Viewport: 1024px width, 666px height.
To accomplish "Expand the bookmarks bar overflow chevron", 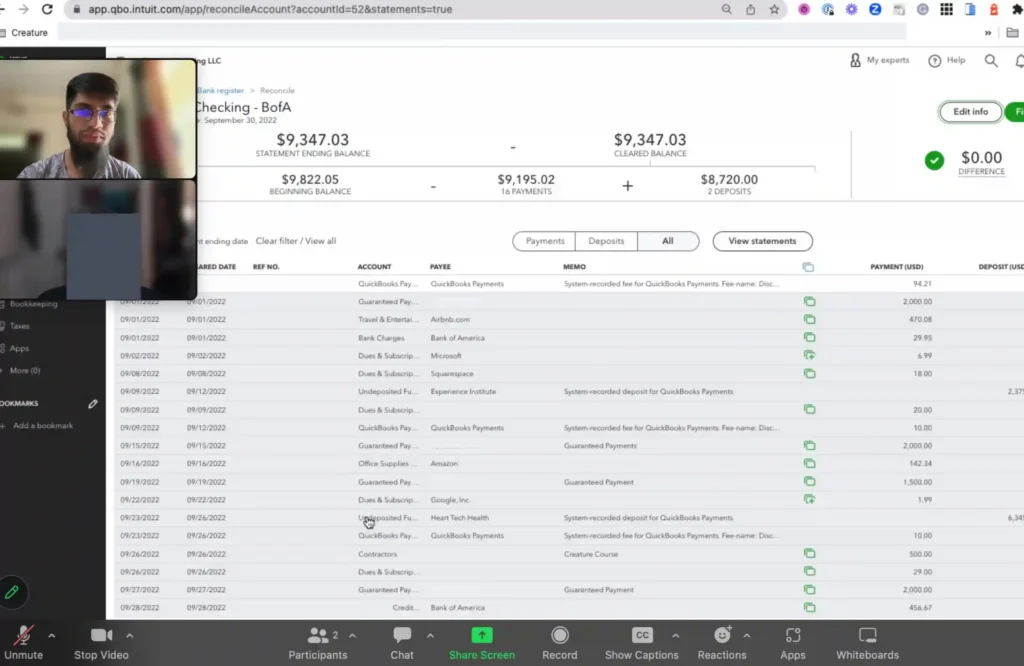I will tap(987, 33).
